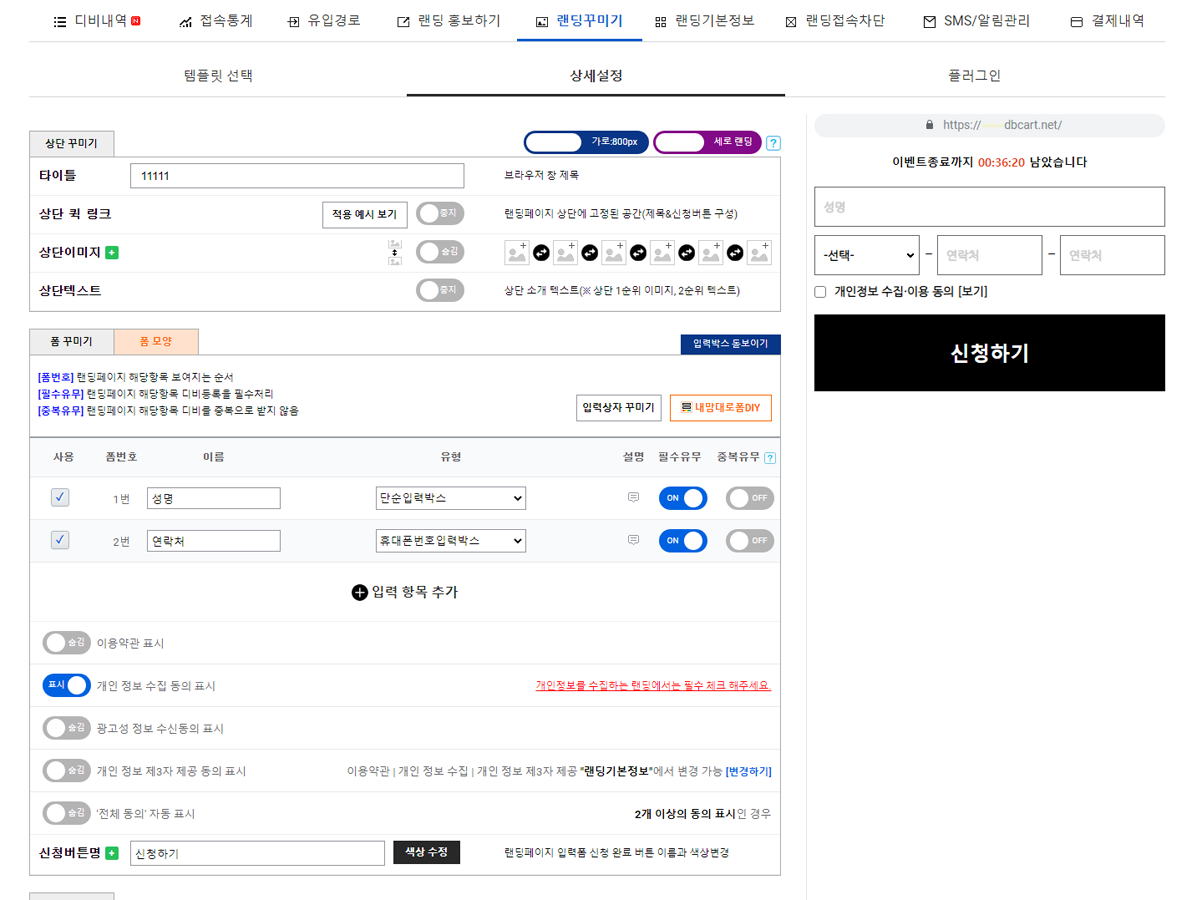The image size is (1200, 900).
Task: Click the [변경하기] link
Action: point(749,771)
